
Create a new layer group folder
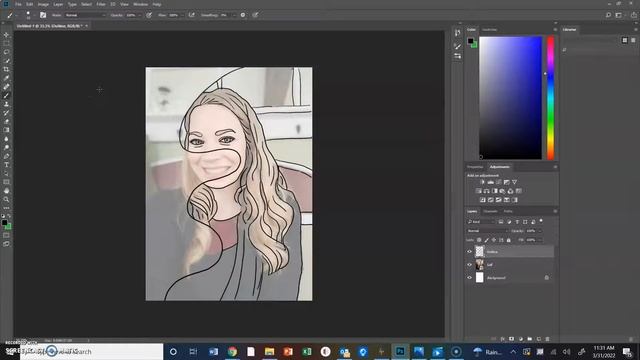[530, 339]
